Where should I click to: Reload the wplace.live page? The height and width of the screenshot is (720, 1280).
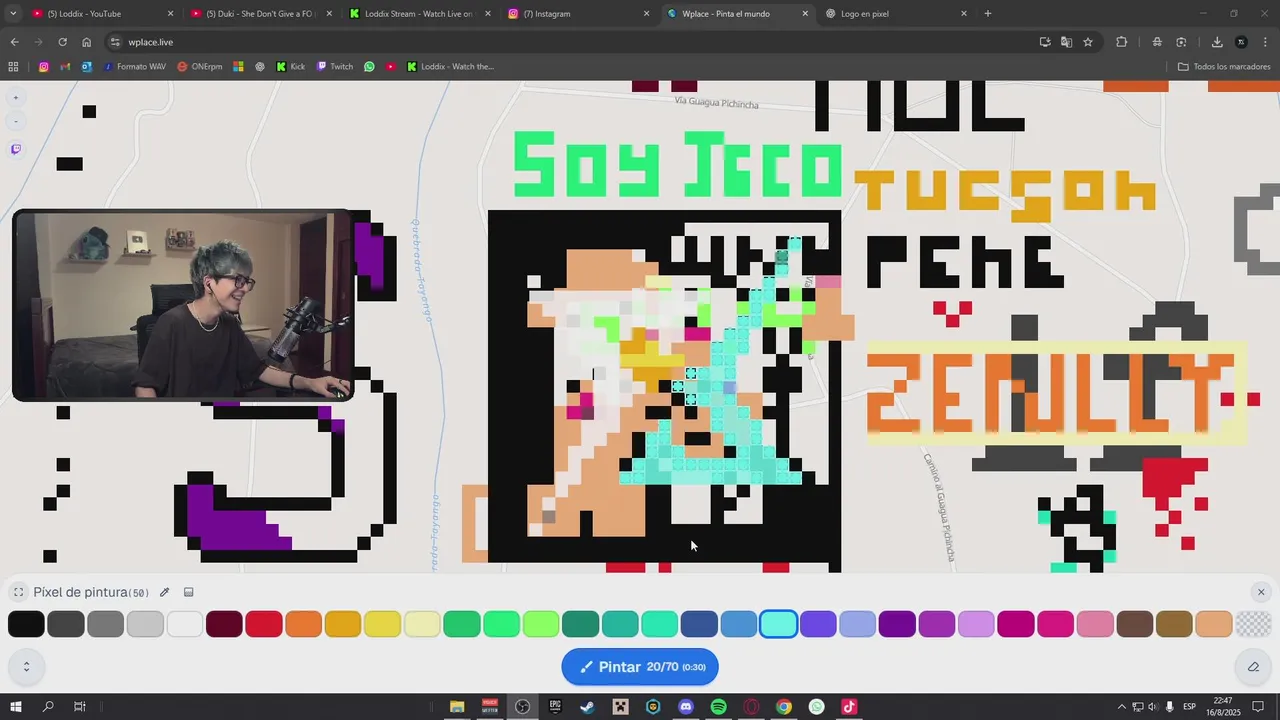62,42
